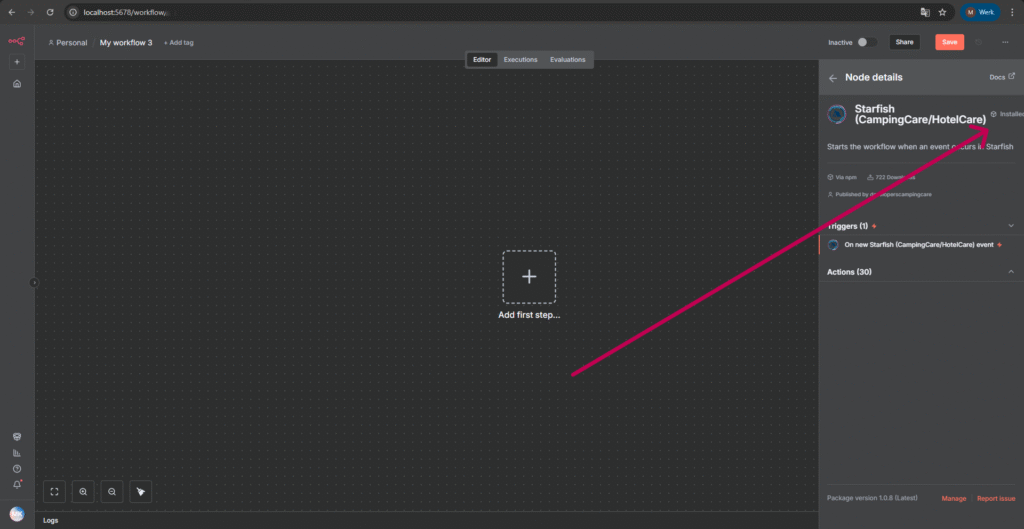Toggle the Inactive workflow switch
This screenshot has height=529, width=1024.
click(867, 42)
